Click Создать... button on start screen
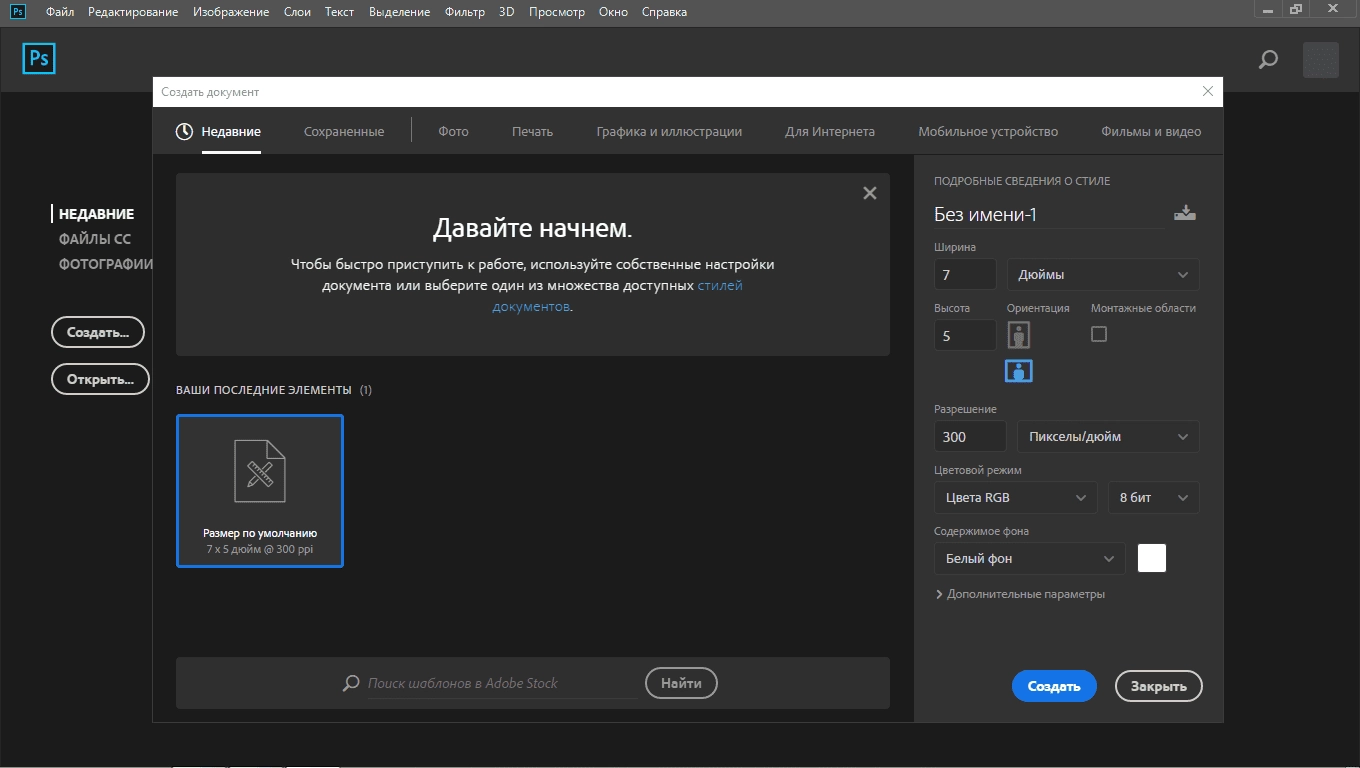The height and width of the screenshot is (768, 1360). point(98,332)
